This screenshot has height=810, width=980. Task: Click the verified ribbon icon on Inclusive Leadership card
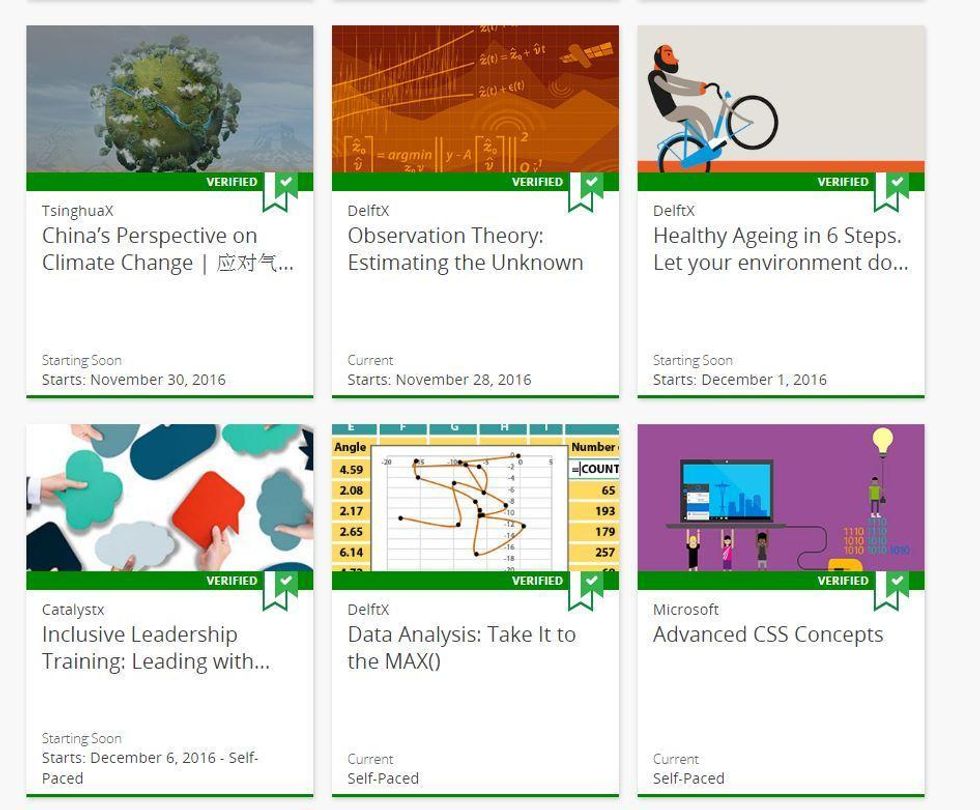tap(280, 588)
